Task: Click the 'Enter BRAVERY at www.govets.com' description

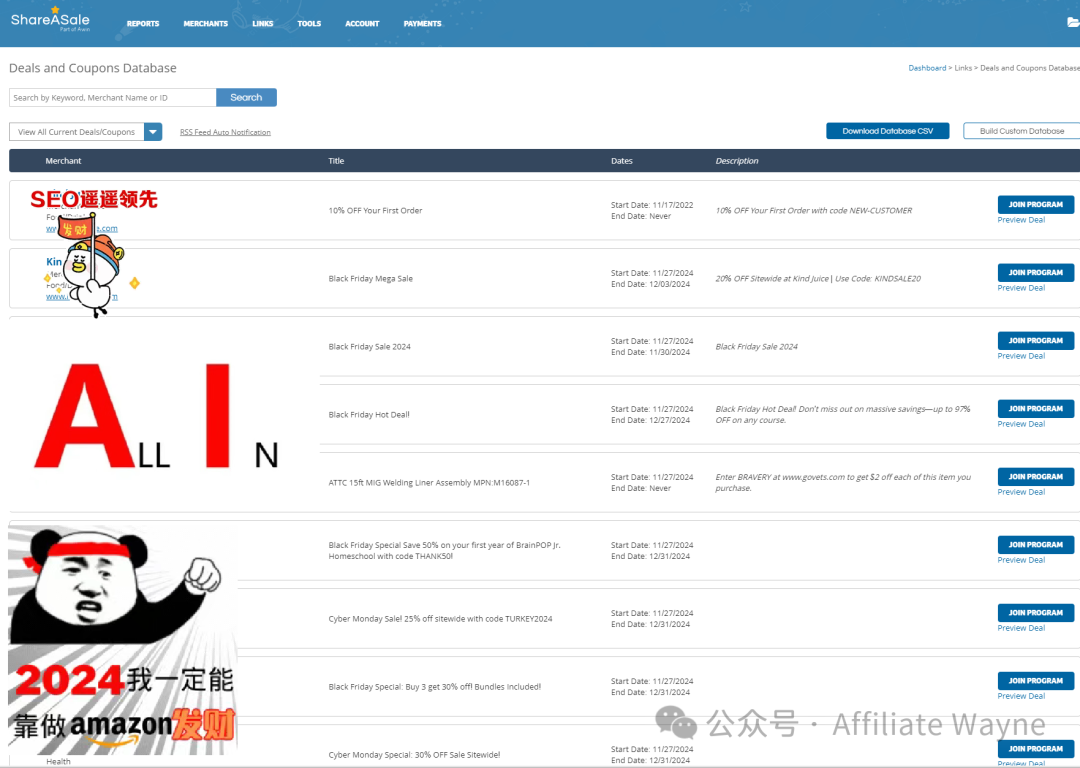Action: [843, 482]
